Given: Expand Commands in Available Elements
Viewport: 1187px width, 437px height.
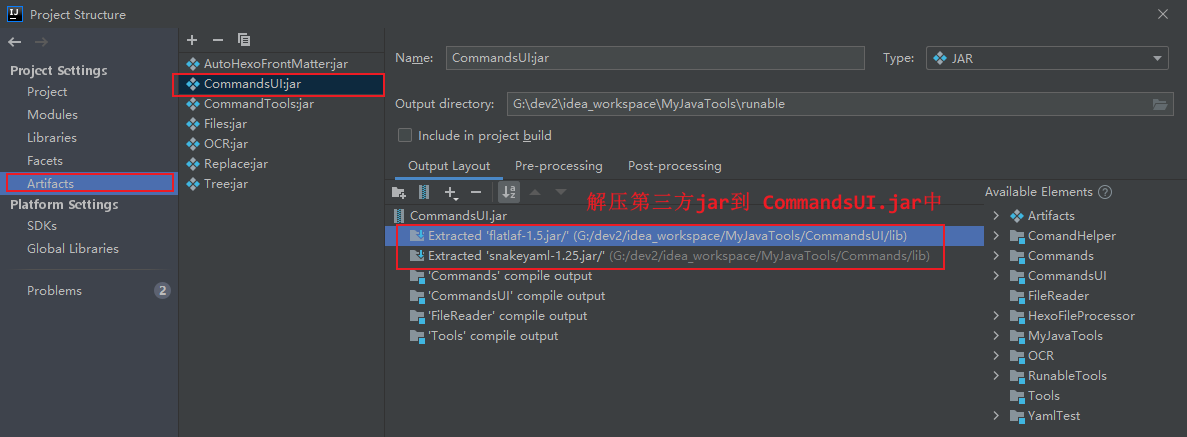Looking at the screenshot, I should (996, 255).
